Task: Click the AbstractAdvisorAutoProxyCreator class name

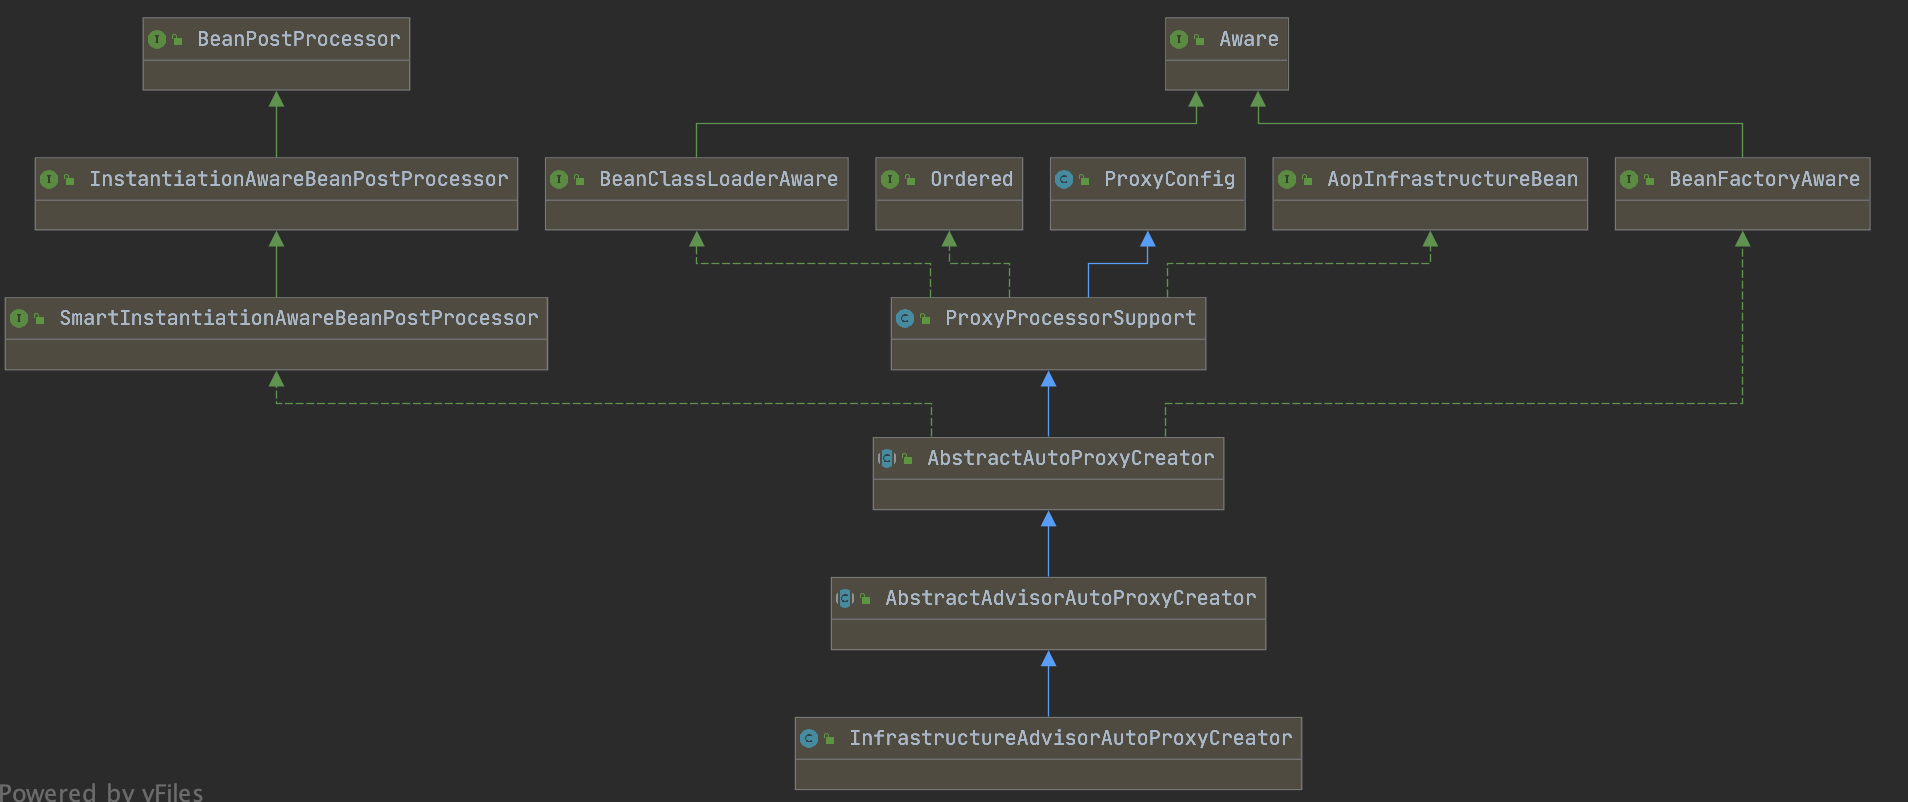Action: [1070, 598]
